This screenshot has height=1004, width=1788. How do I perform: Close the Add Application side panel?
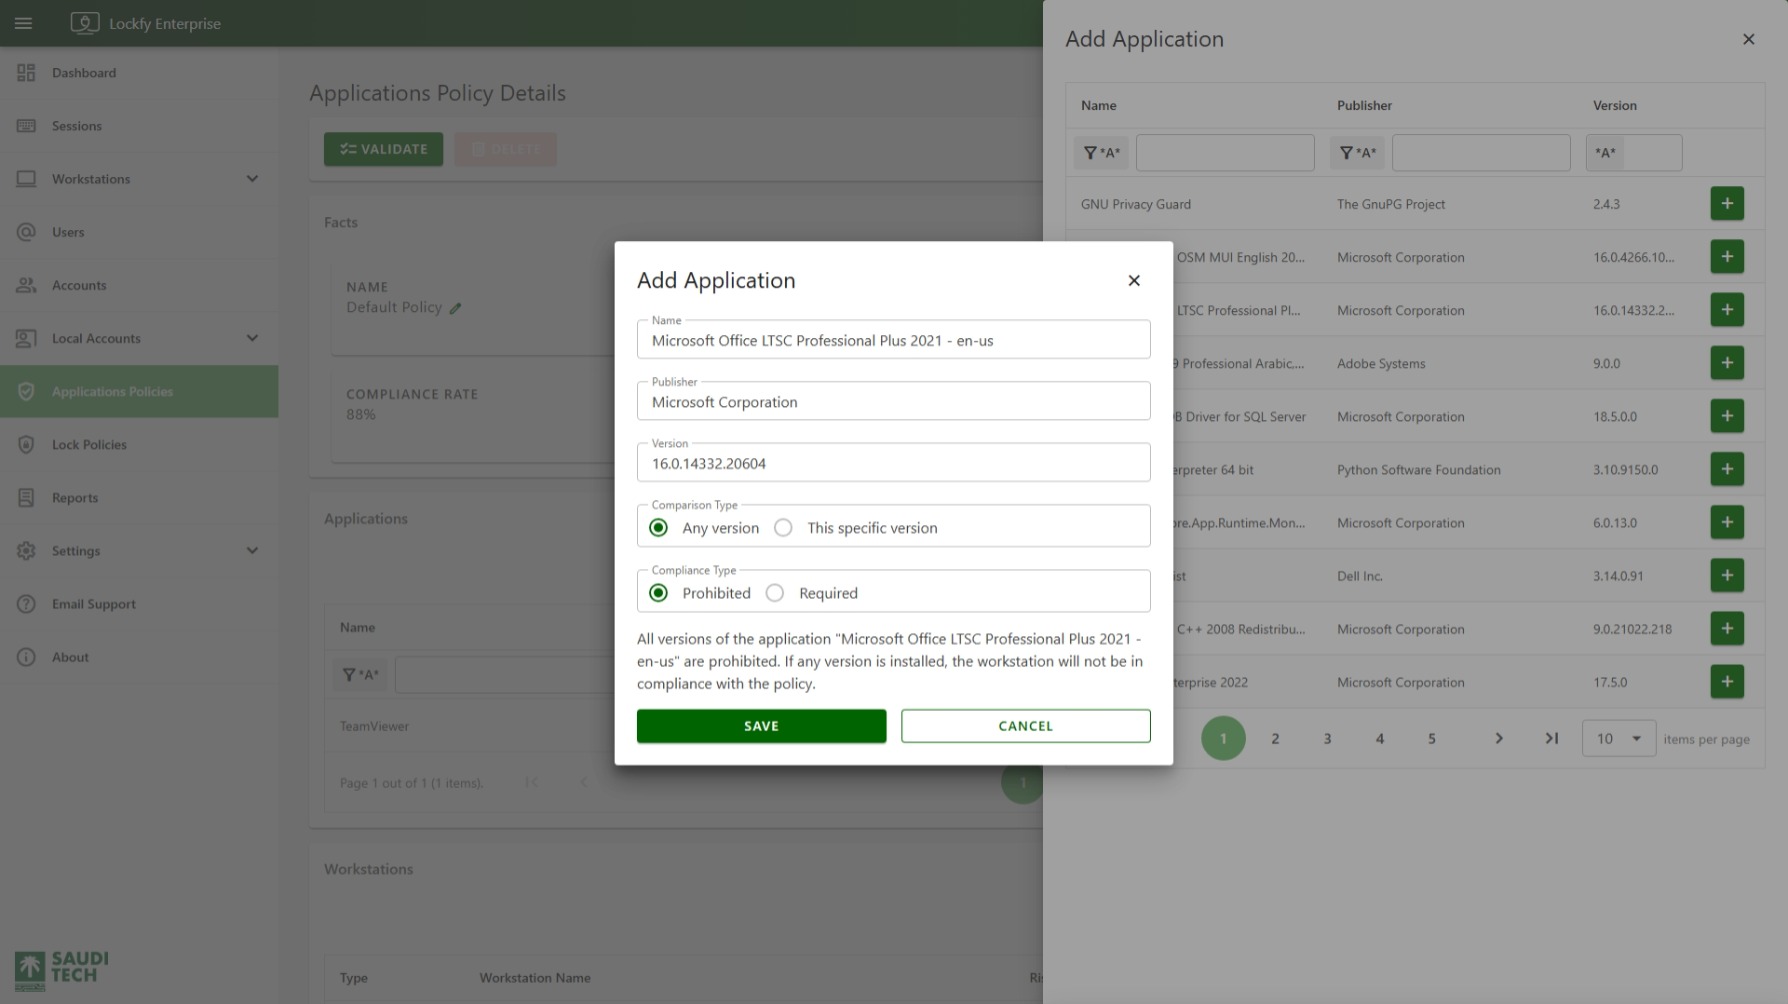tap(1748, 39)
